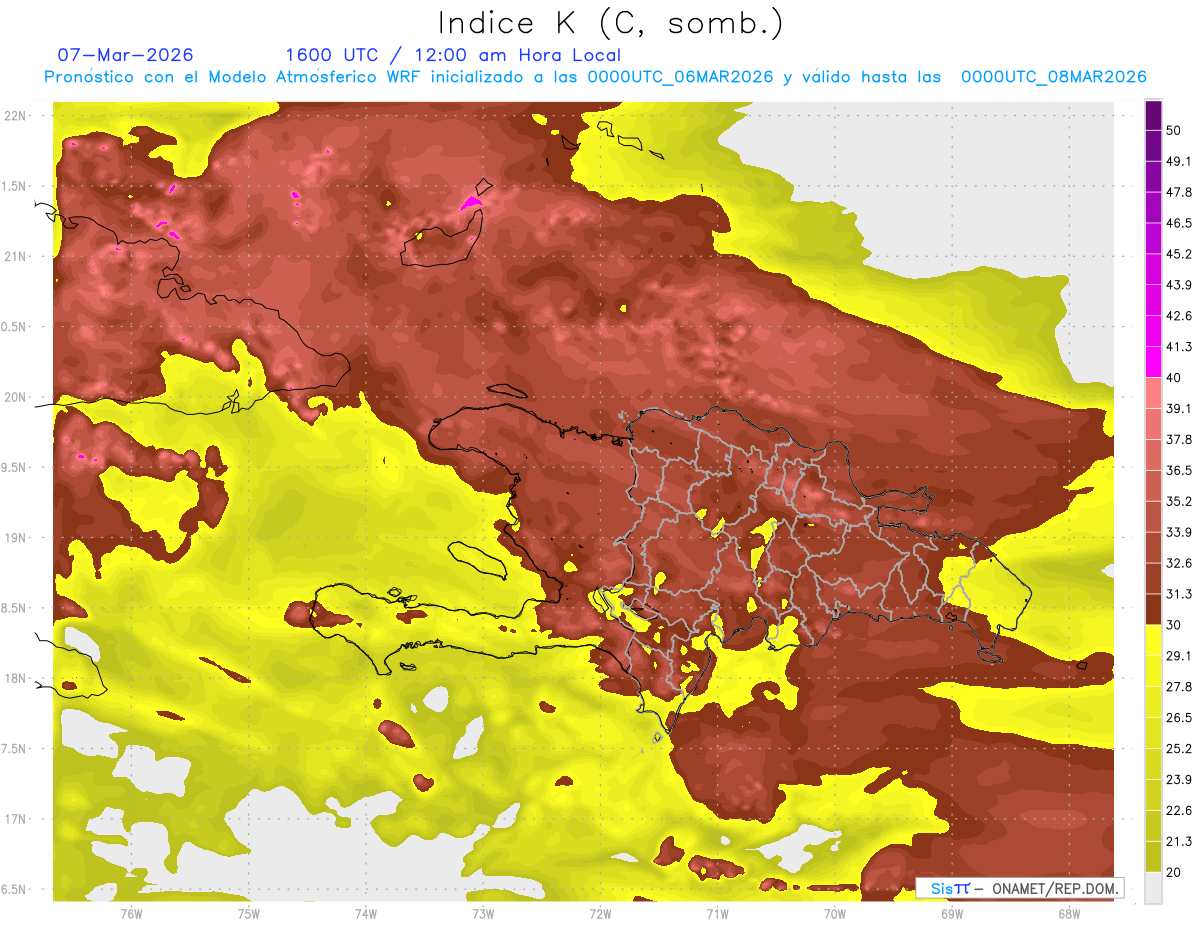Image resolution: width=1200 pixels, height=927 pixels.
Task: Click the colorbar value "40"
Action: 1175,377
